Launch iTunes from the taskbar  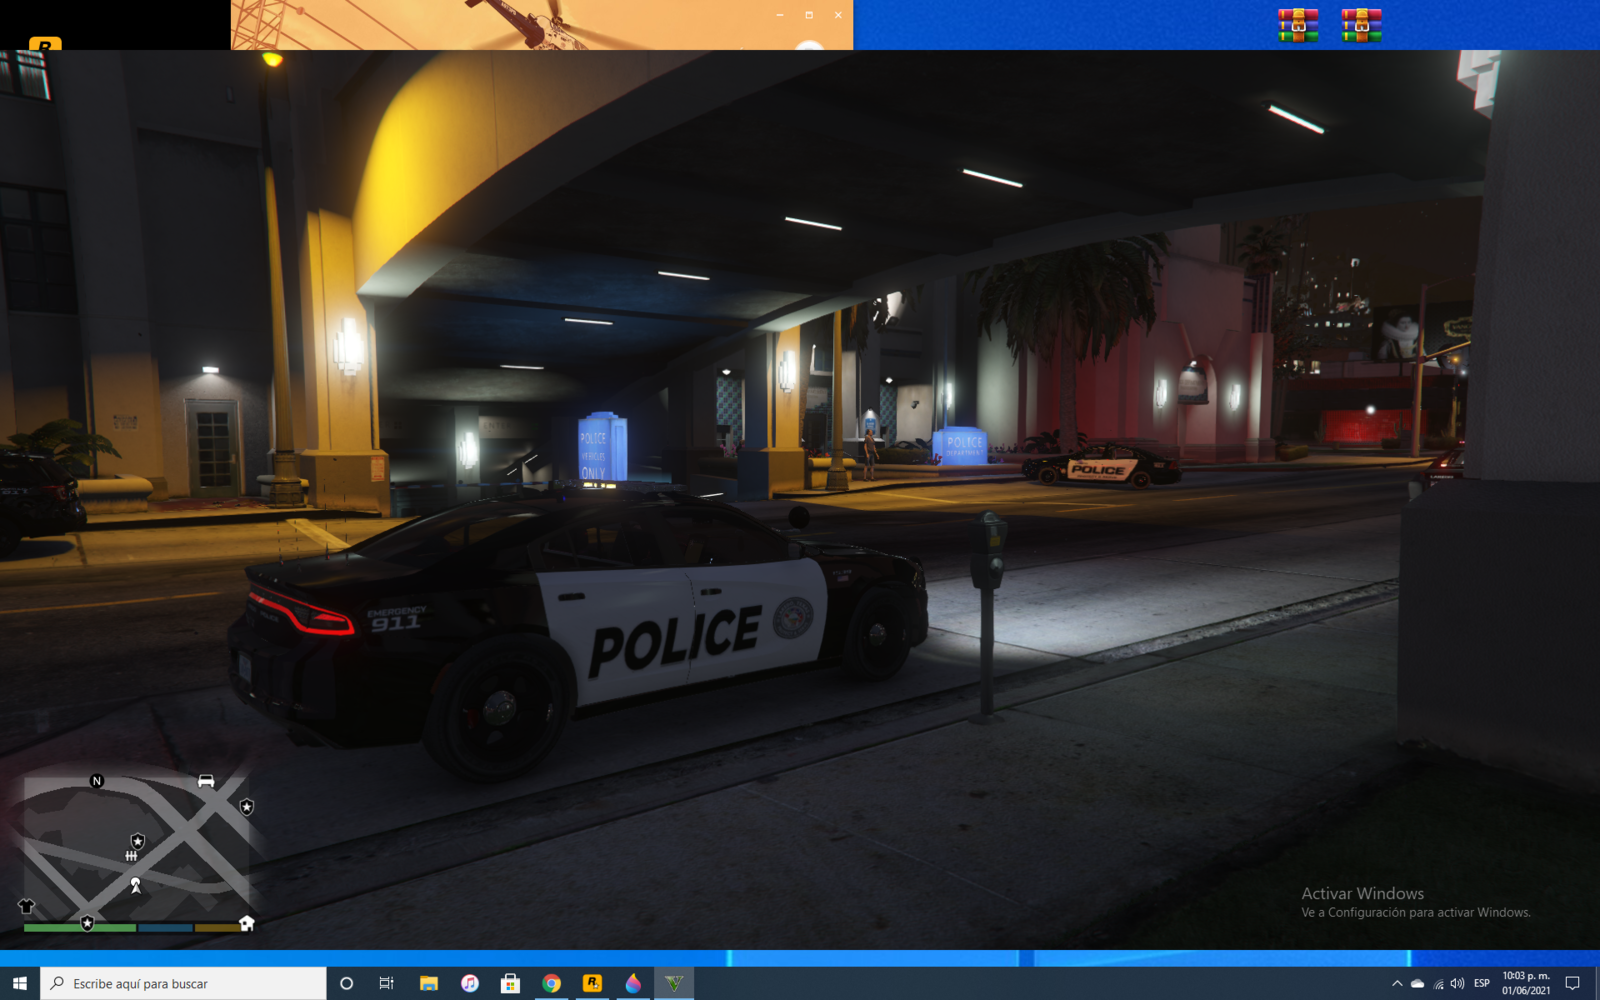(x=469, y=984)
